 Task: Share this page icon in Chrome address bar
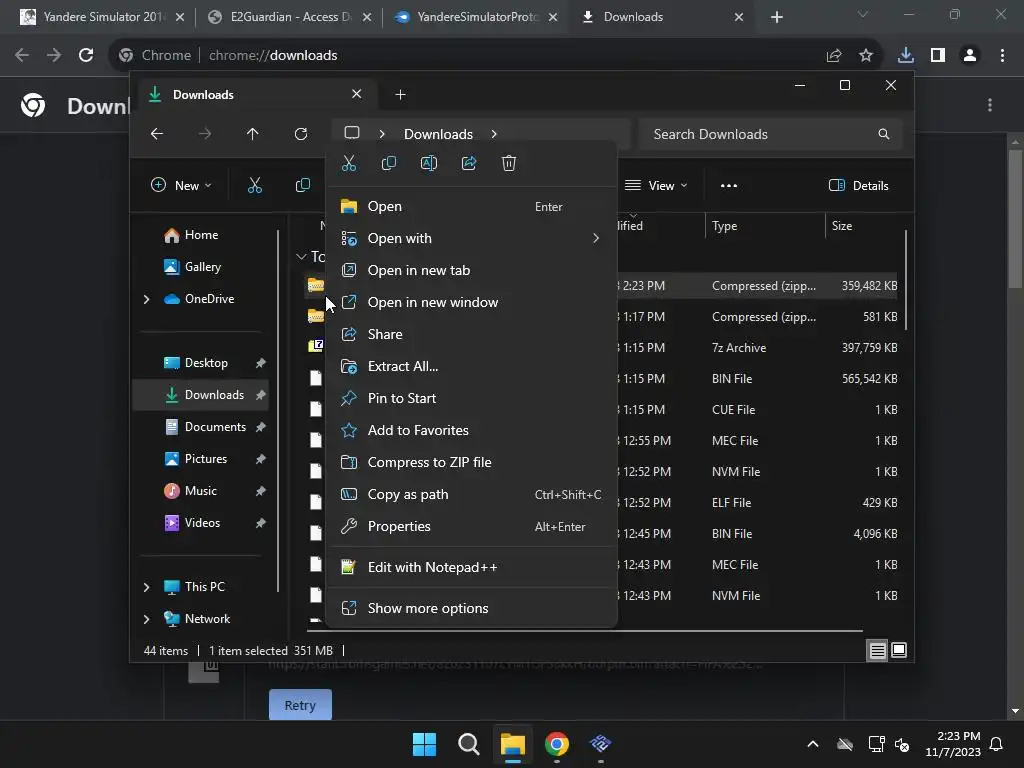coord(834,56)
